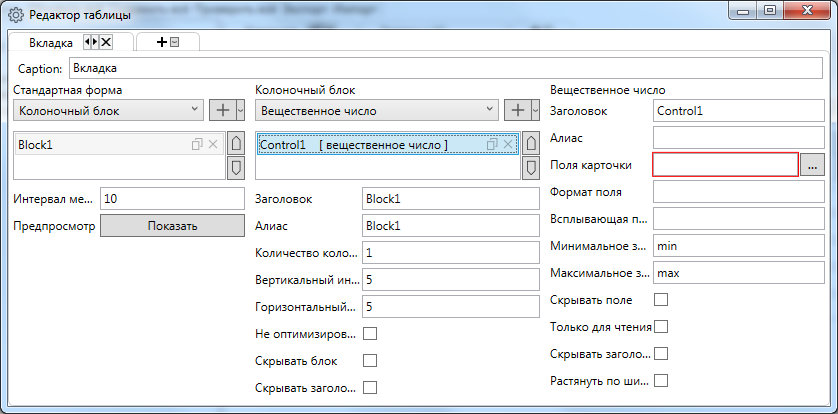838x414 pixels.
Task: Check the Скрывать поле option
Action: pos(660,299)
